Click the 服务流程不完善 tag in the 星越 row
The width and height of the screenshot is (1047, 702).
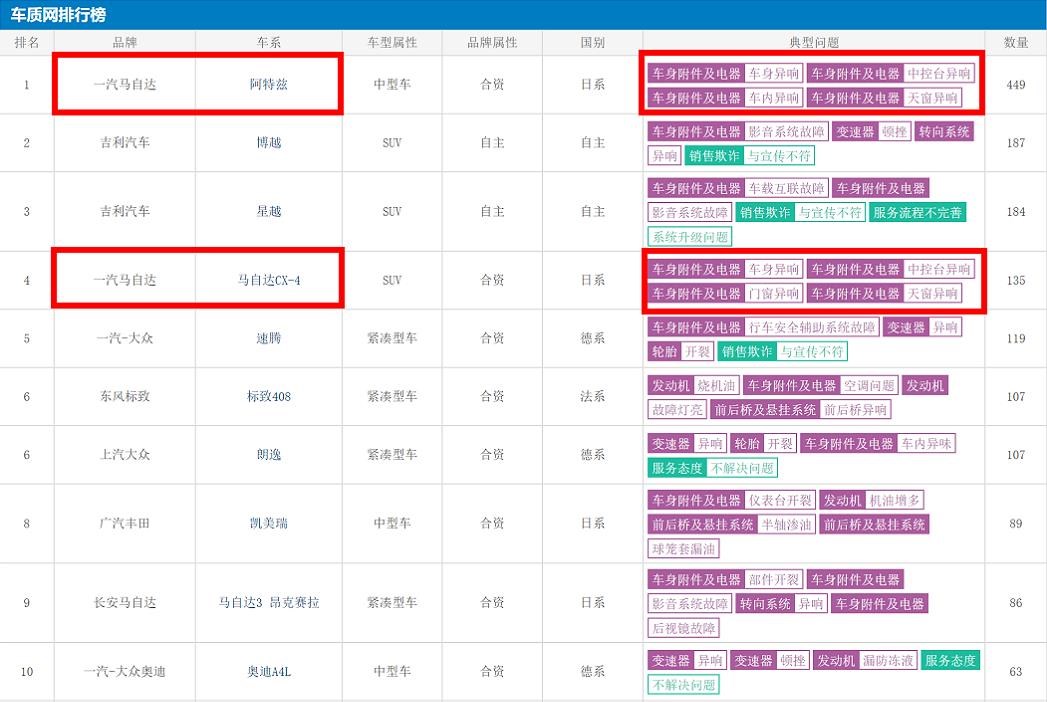click(917, 212)
